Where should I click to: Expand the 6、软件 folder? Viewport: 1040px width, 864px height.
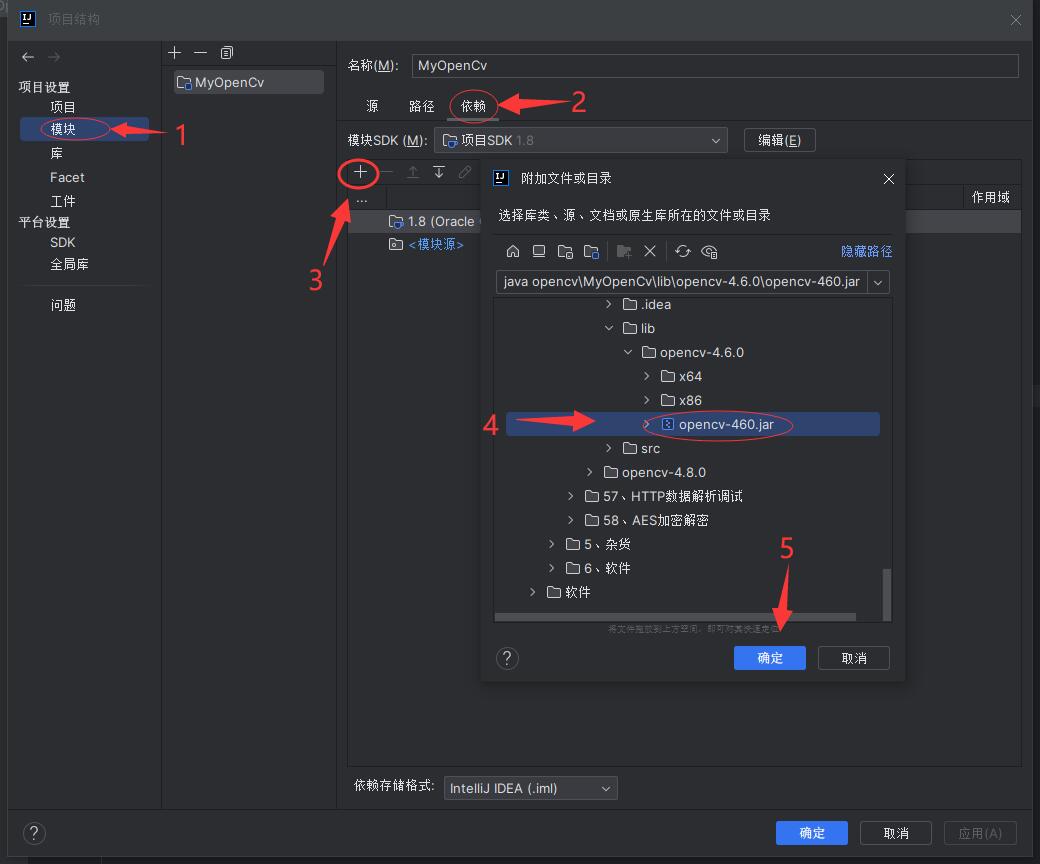click(551, 568)
